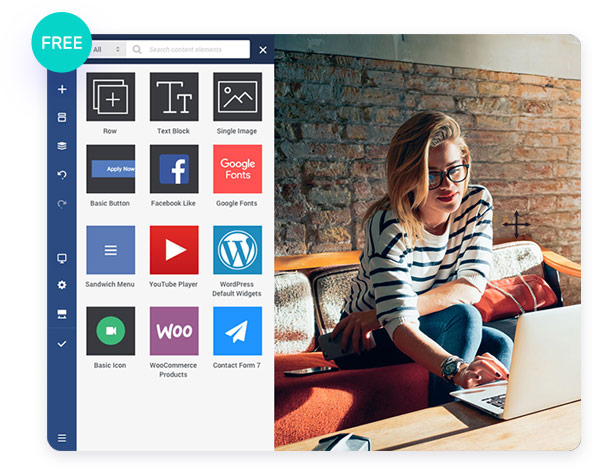Expand the All category dropdown

pyautogui.click(x=107, y=49)
